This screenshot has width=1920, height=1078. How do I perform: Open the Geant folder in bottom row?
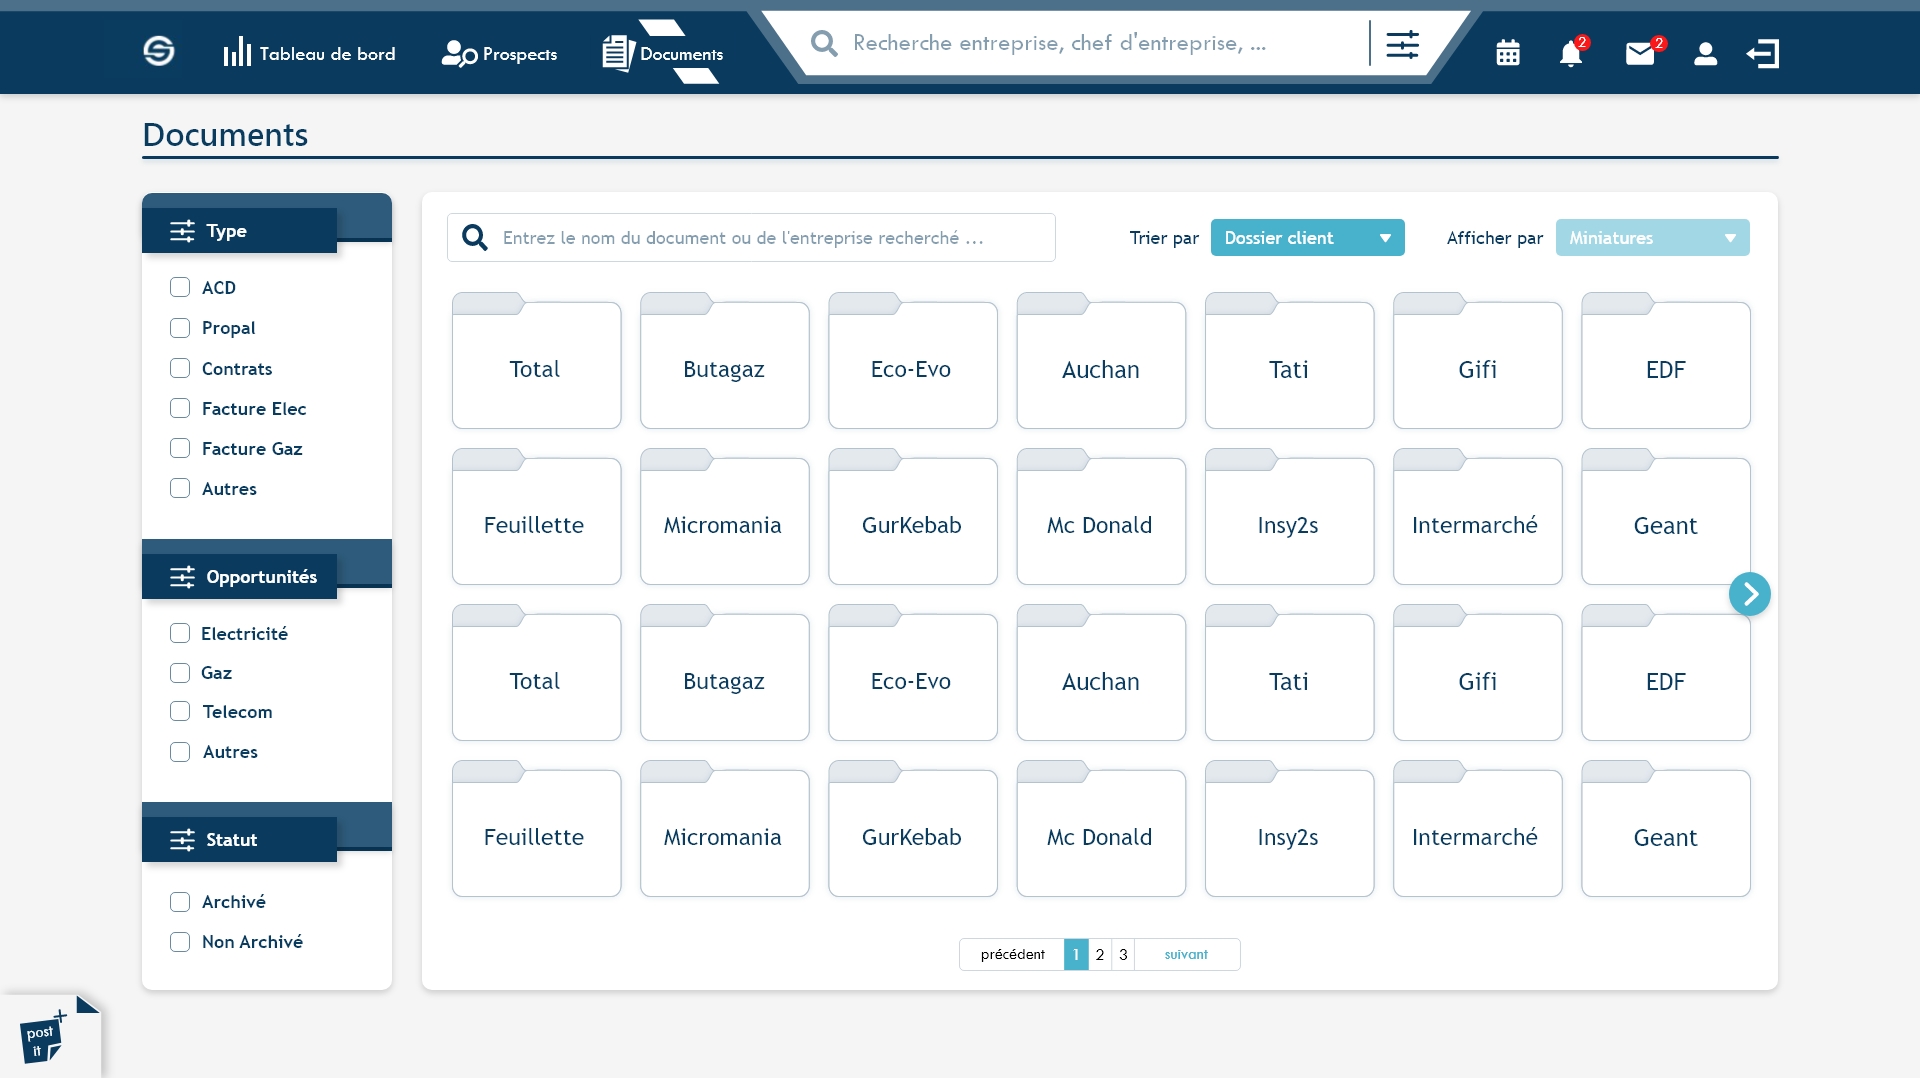point(1666,829)
